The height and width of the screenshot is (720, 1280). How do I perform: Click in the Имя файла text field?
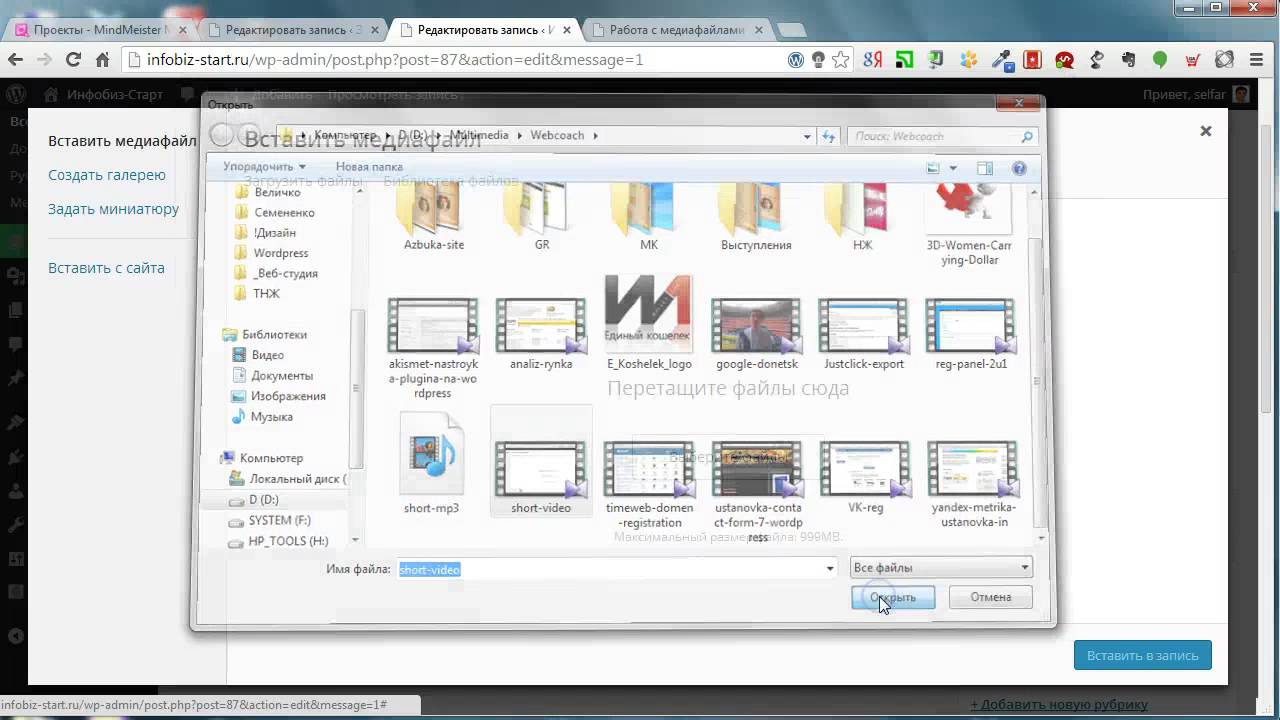pyautogui.click(x=608, y=569)
